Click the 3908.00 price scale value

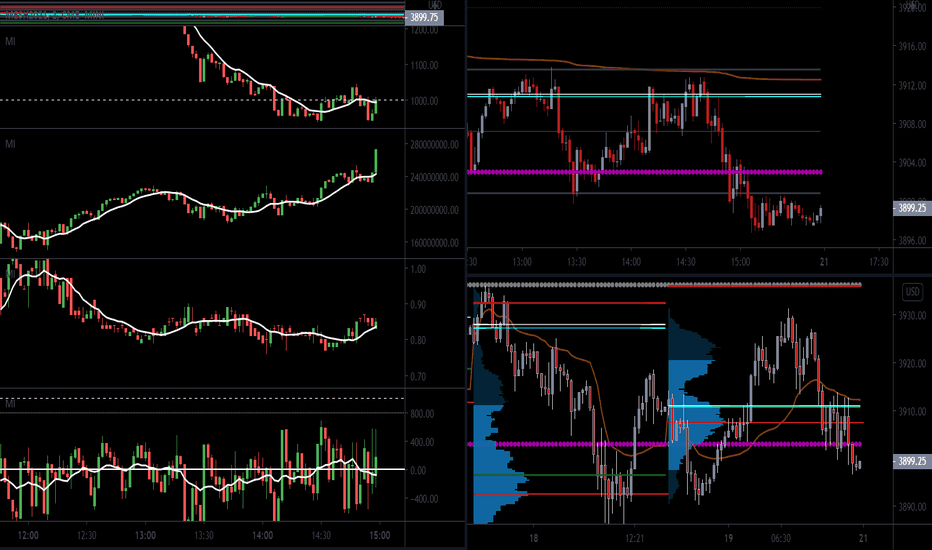tap(912, 124)
